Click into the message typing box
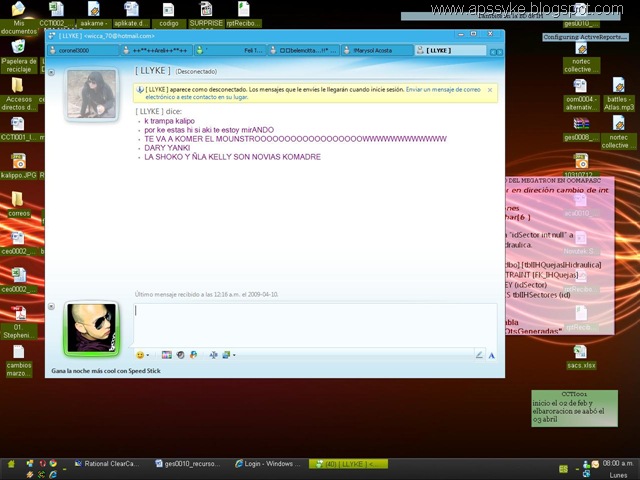The height and width of the screenshot is (480, 640). [x=316, y=325]
